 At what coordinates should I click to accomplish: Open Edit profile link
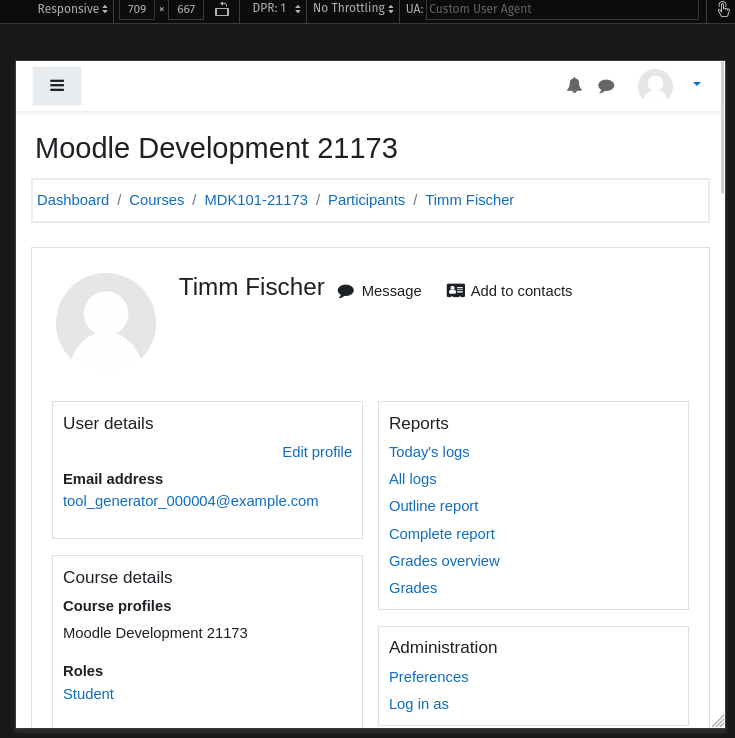click(317, 452)
